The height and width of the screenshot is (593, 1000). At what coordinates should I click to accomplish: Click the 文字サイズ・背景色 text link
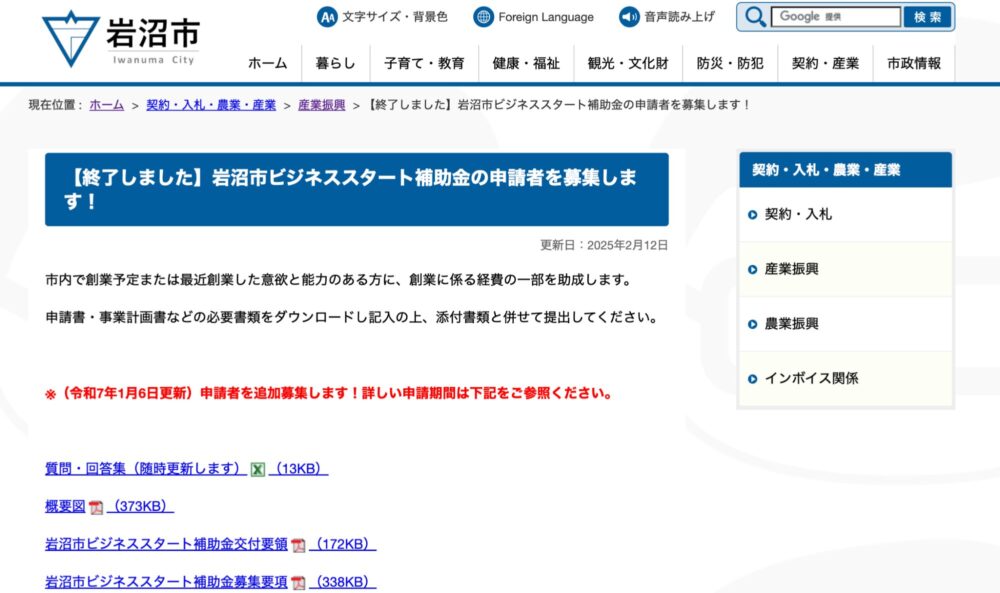pos(395,17)
